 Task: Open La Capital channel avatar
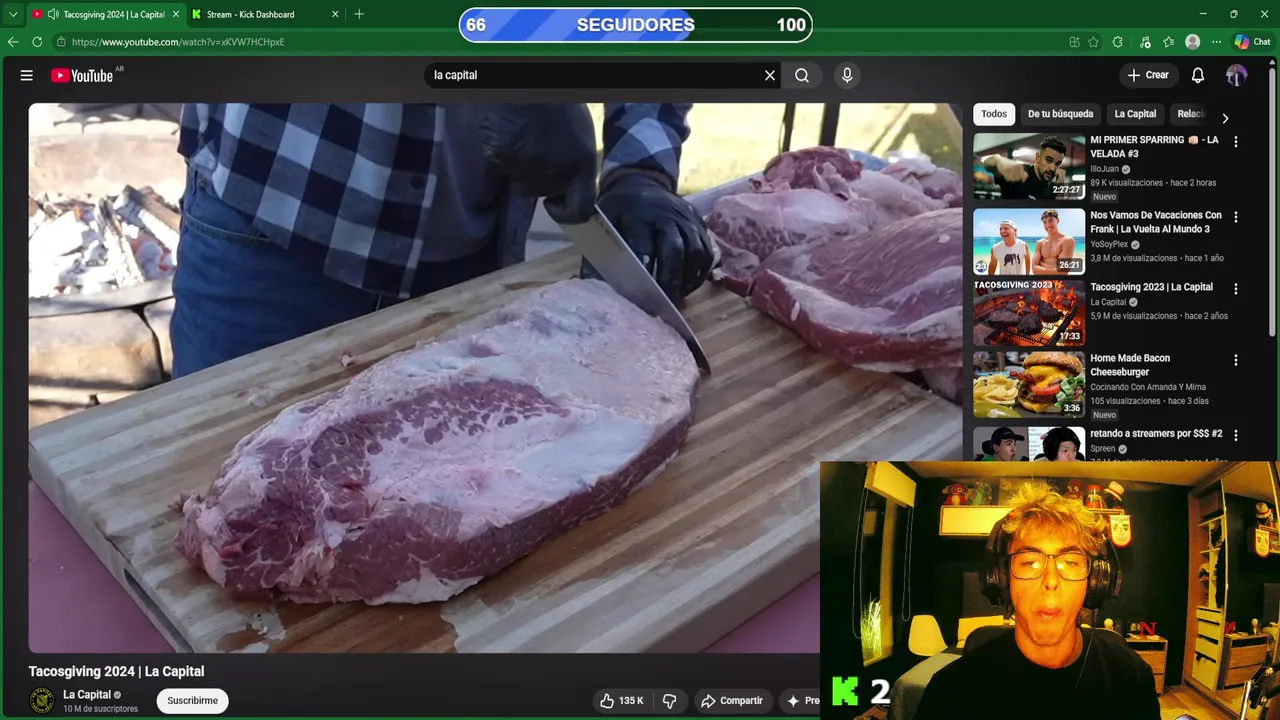[x=42, y=701]
